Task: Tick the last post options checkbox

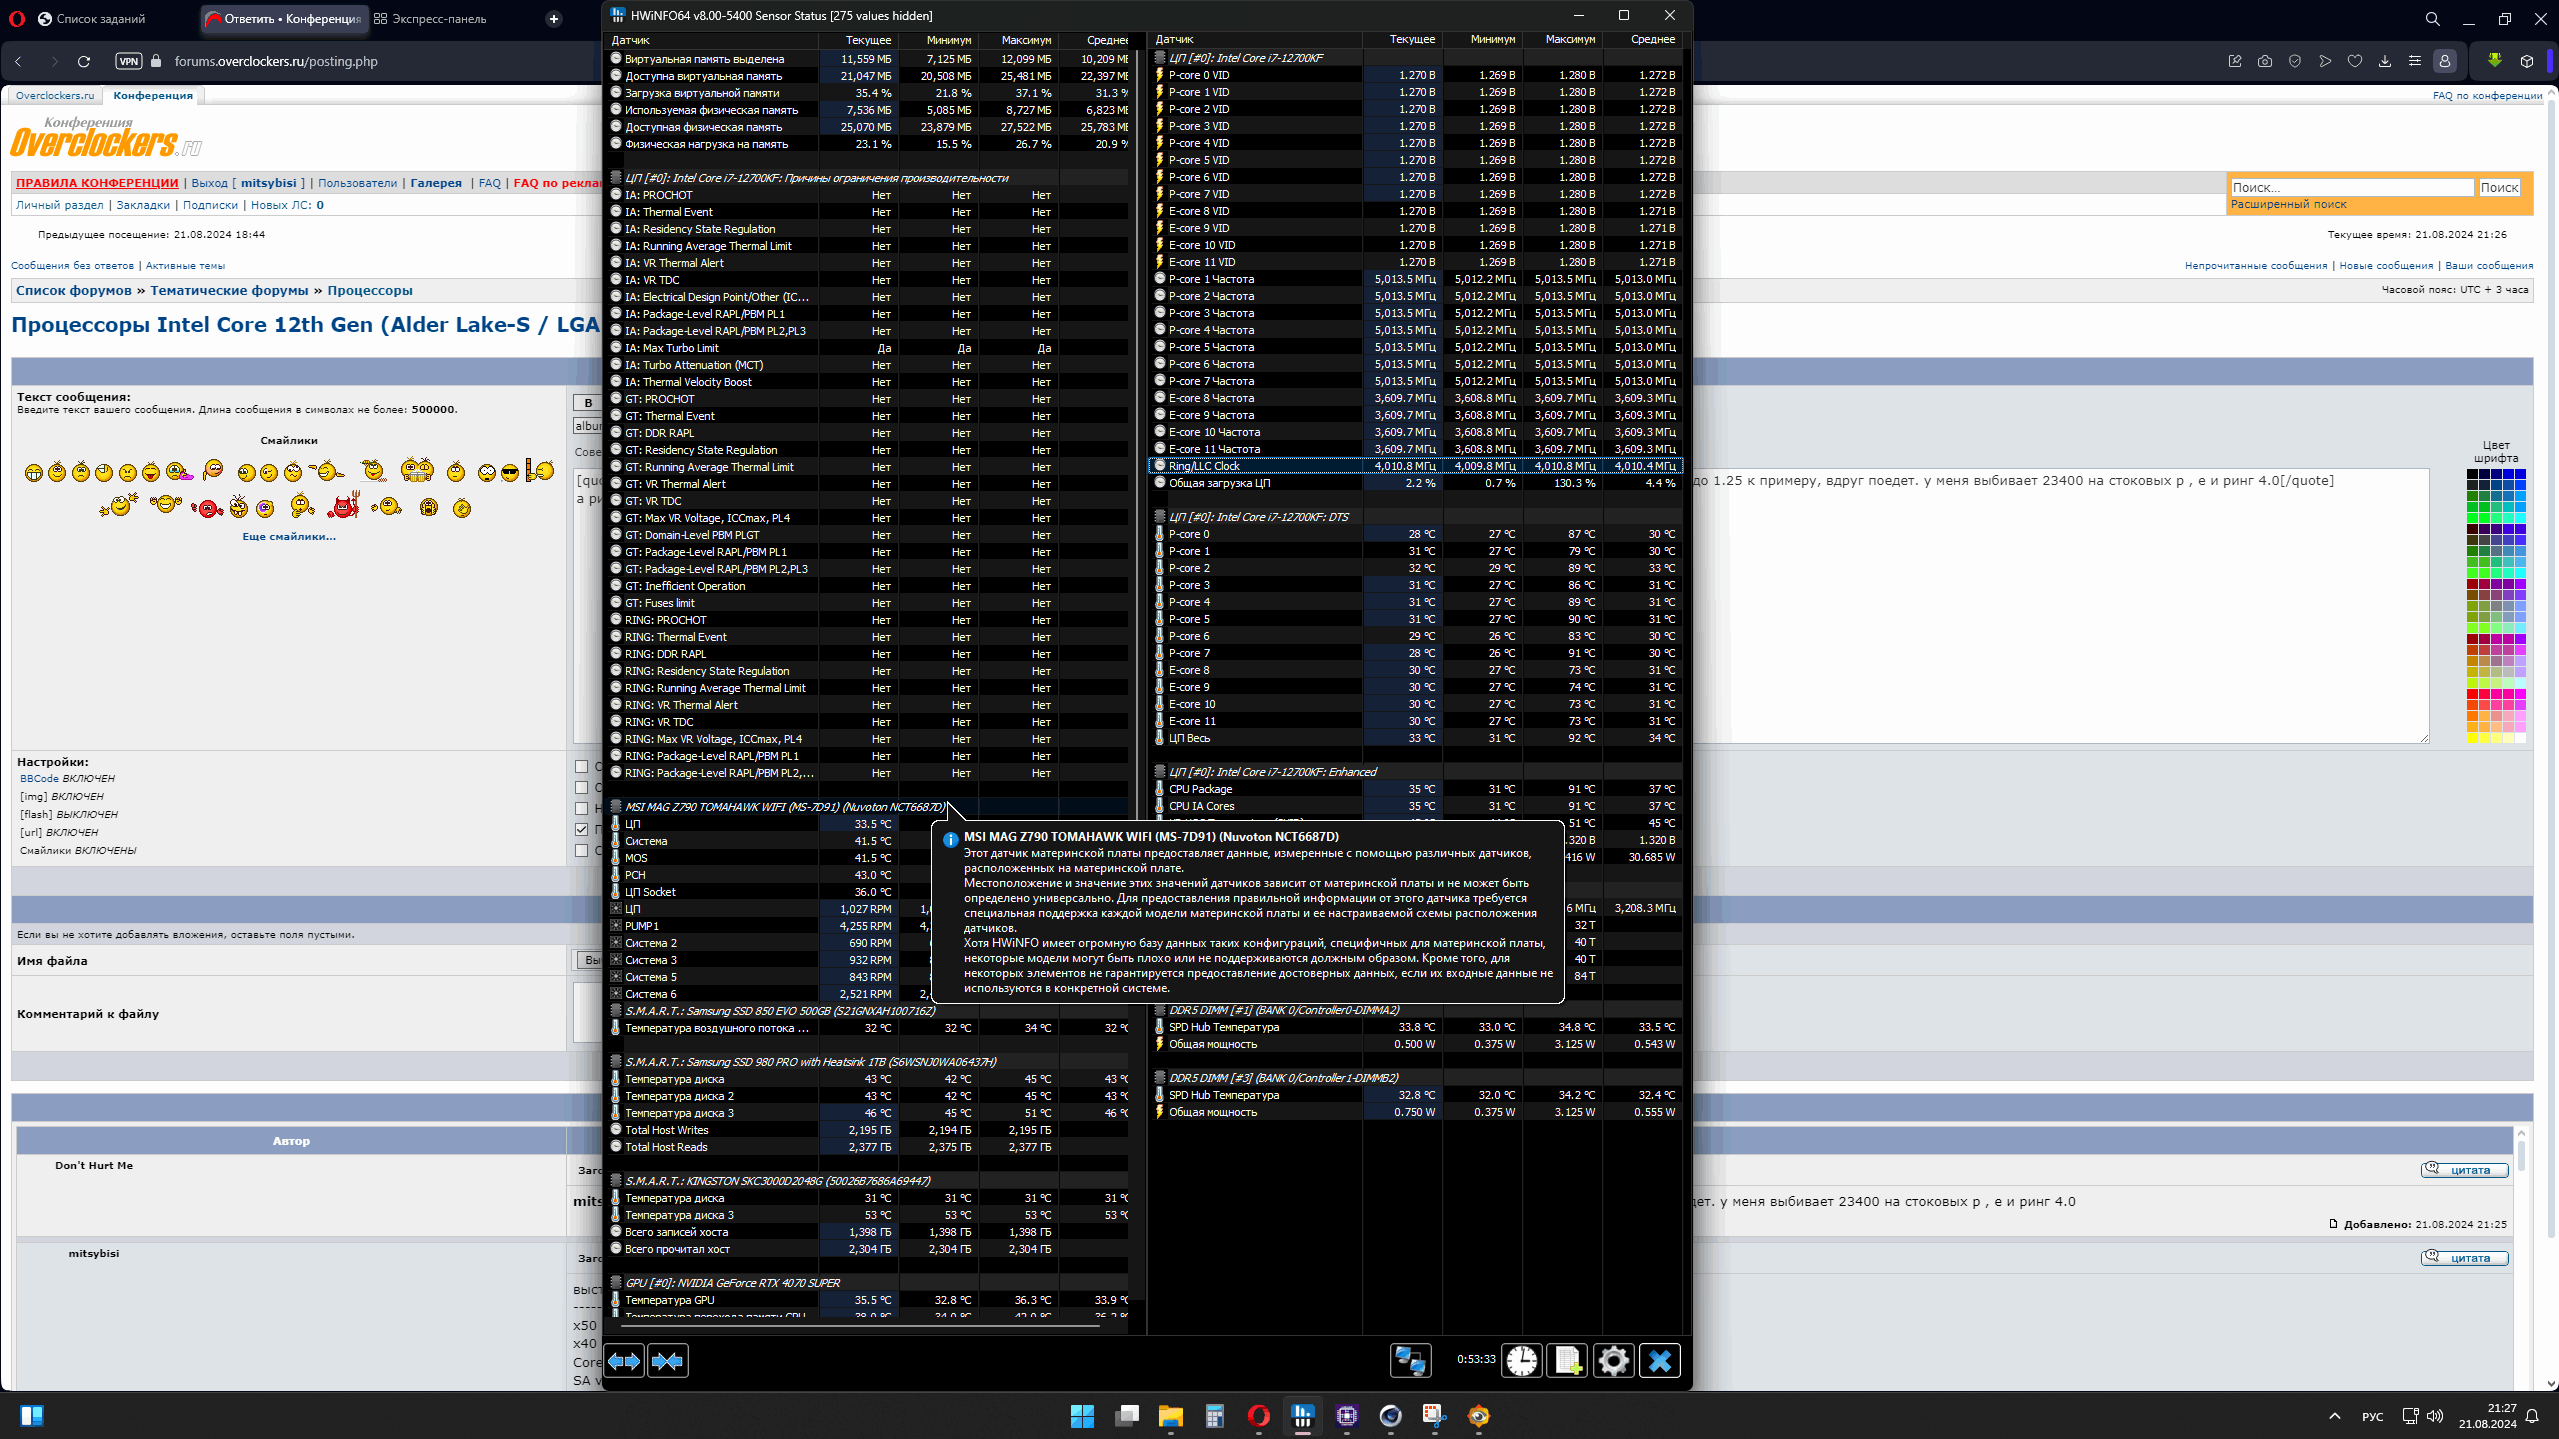Action: pyautogui.click(x=582, y=851)
